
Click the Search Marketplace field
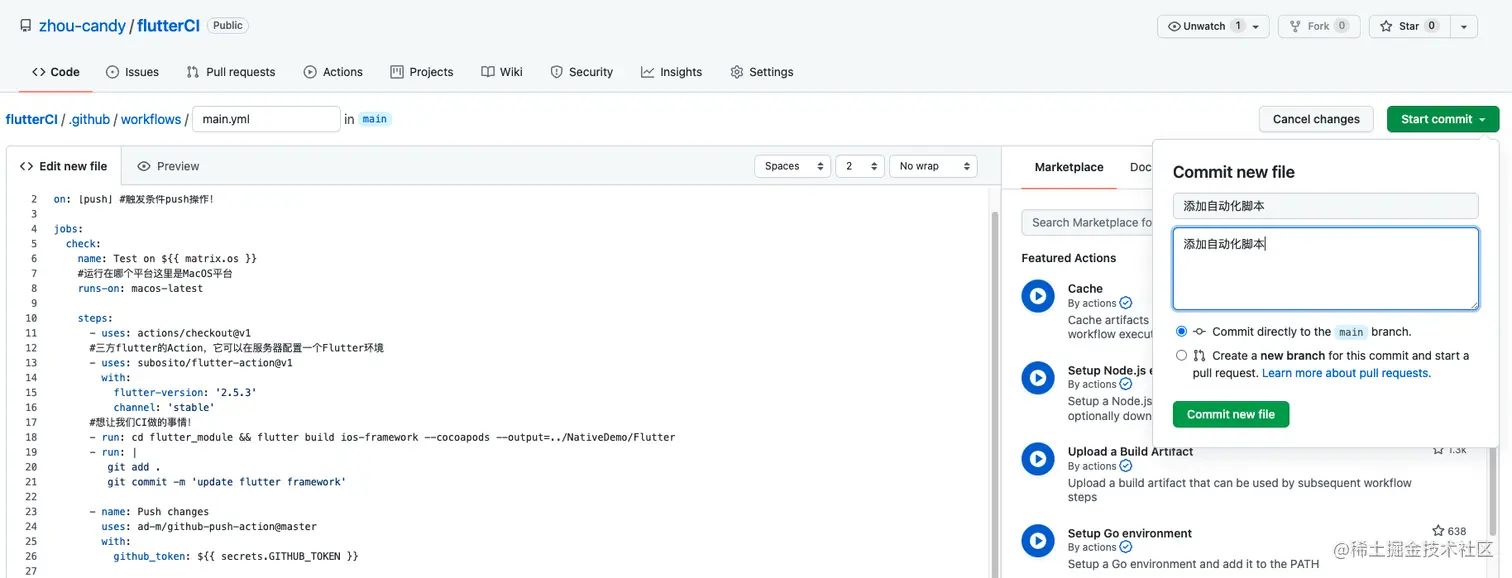pos(1087,222)
